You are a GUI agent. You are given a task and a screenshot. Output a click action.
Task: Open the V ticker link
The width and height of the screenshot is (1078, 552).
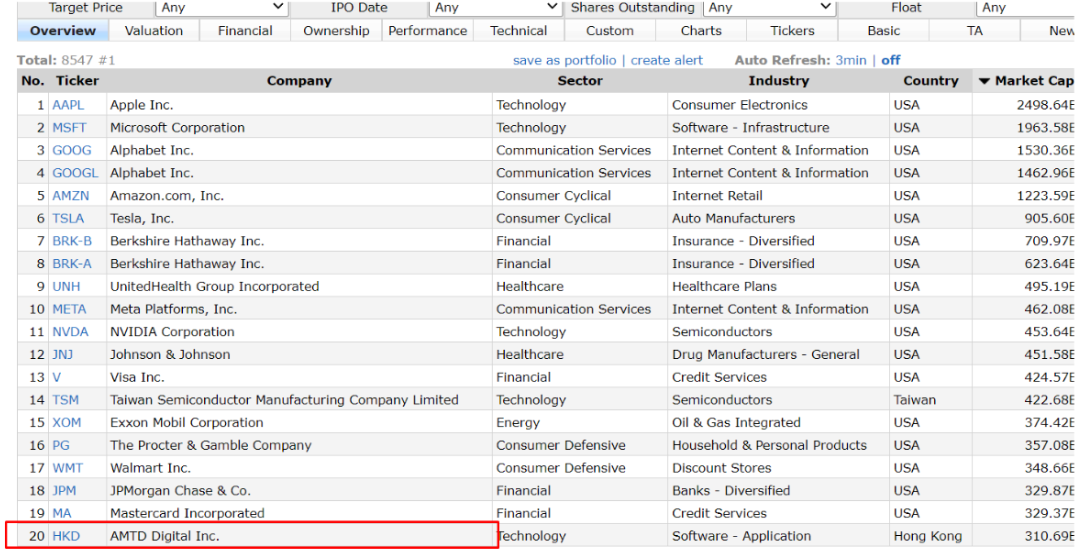coord(56,377)
